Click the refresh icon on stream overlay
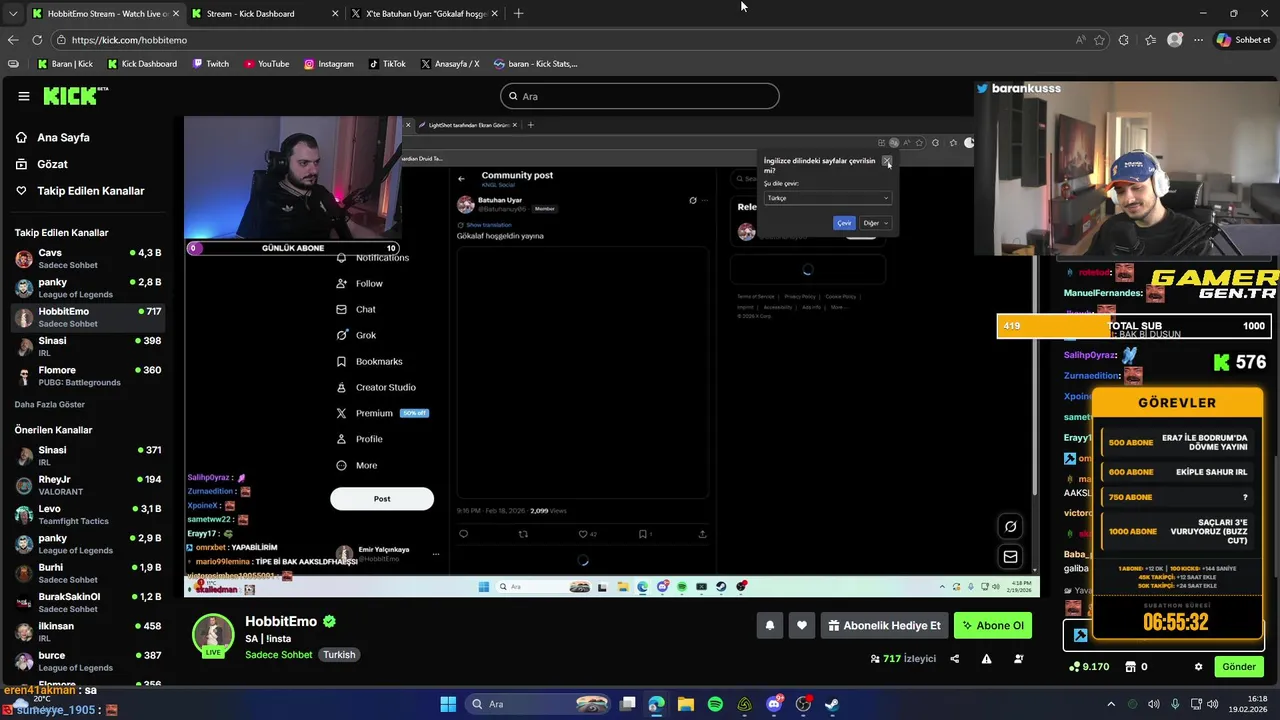 (1011, 527)
